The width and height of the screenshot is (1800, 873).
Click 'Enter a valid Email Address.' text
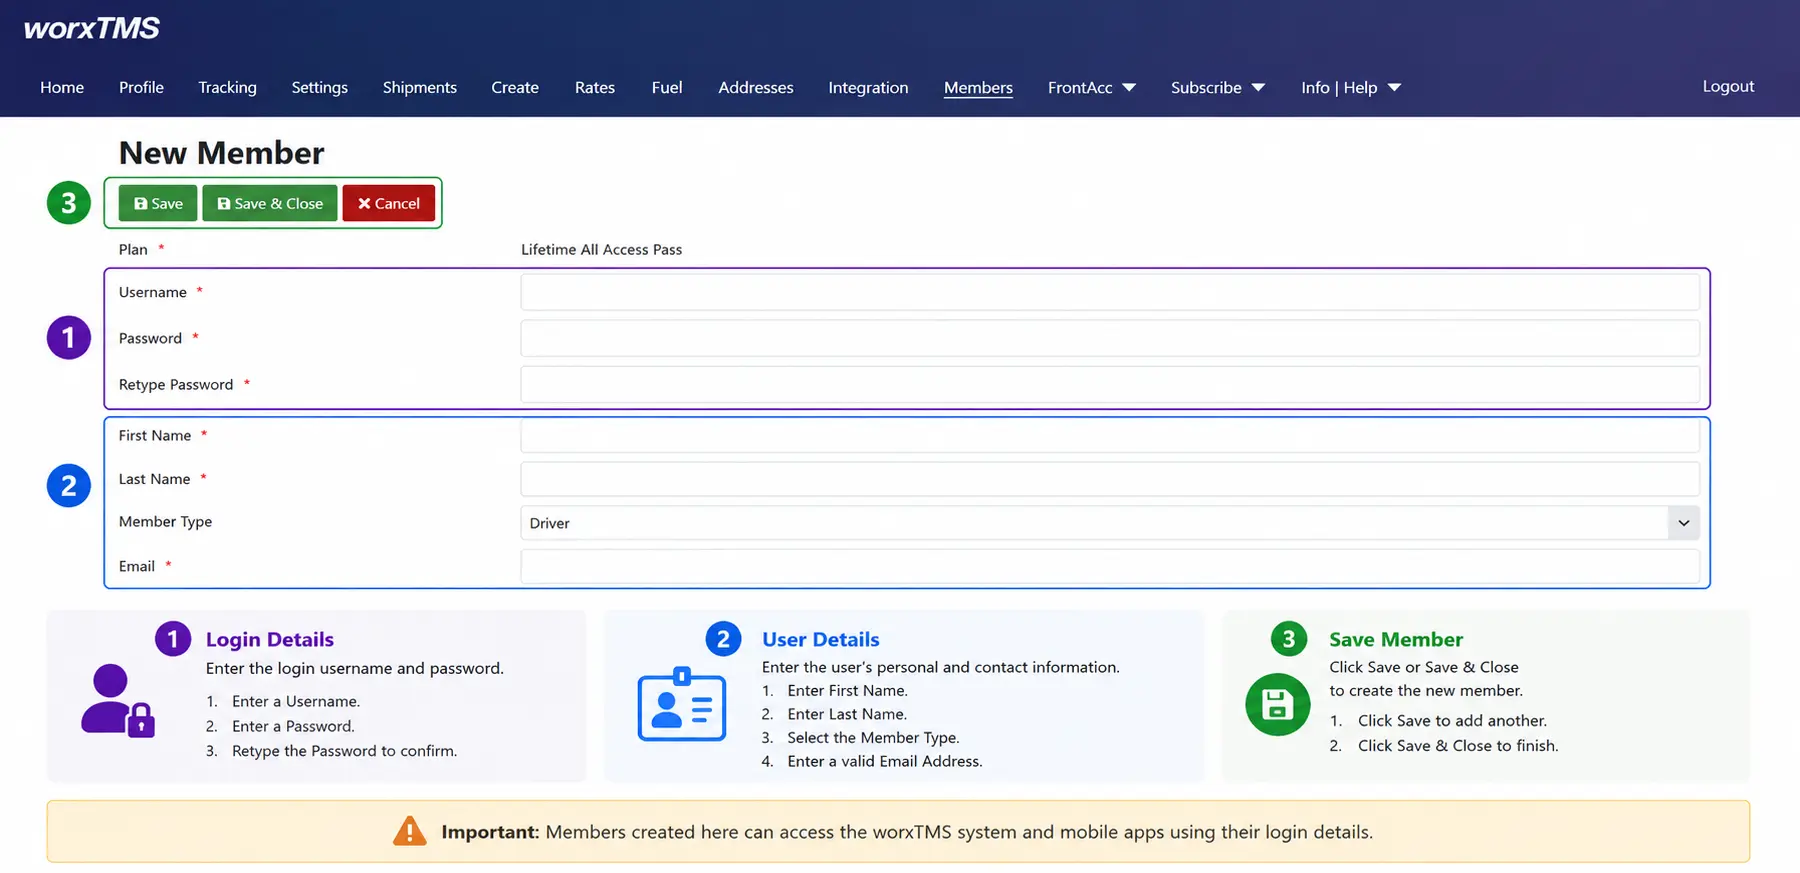885,761
